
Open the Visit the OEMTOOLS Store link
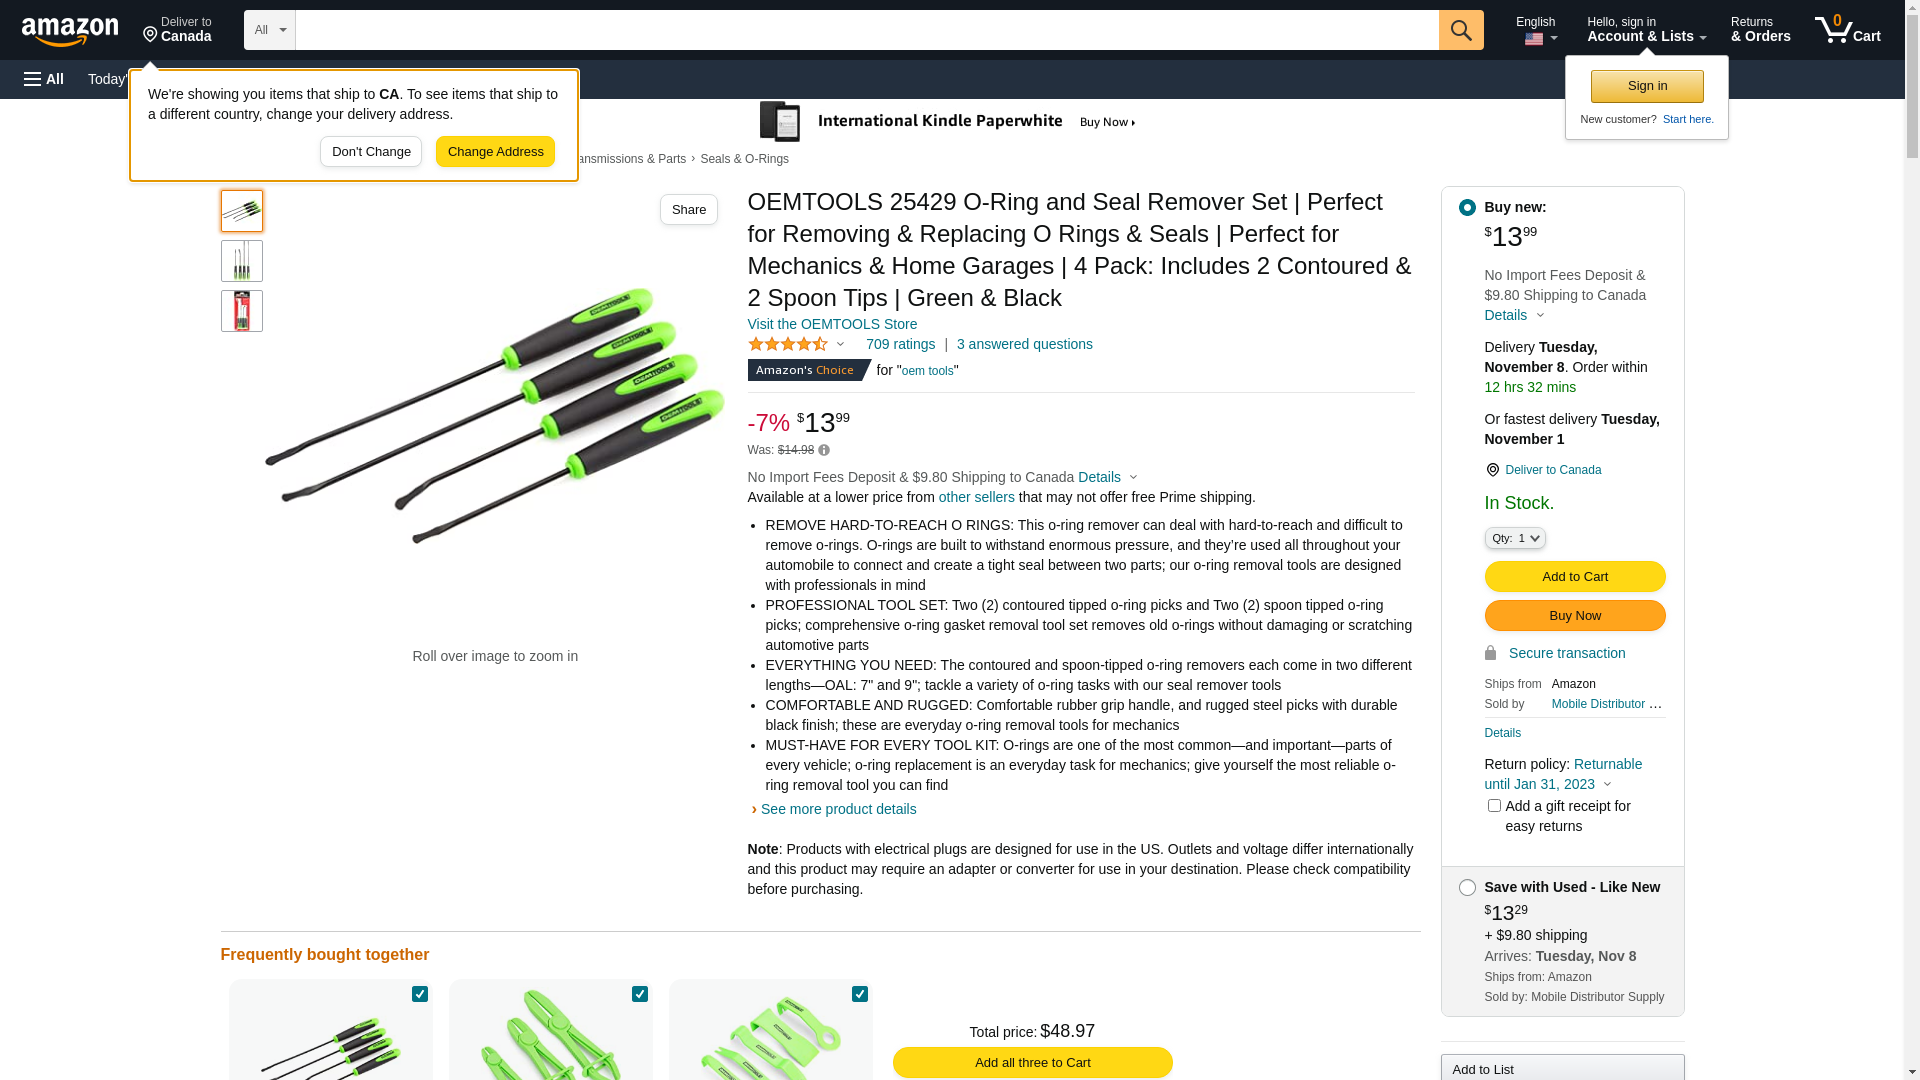(x=832, y=324)
